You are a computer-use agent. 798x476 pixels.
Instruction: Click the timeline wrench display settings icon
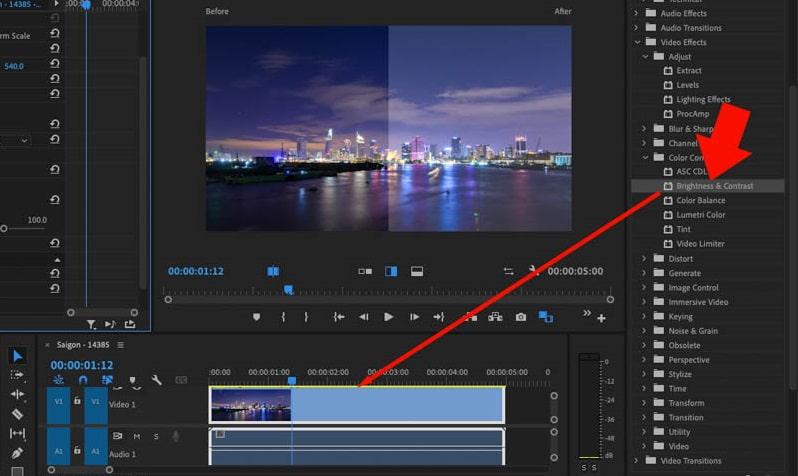click(x=156, y=380)
